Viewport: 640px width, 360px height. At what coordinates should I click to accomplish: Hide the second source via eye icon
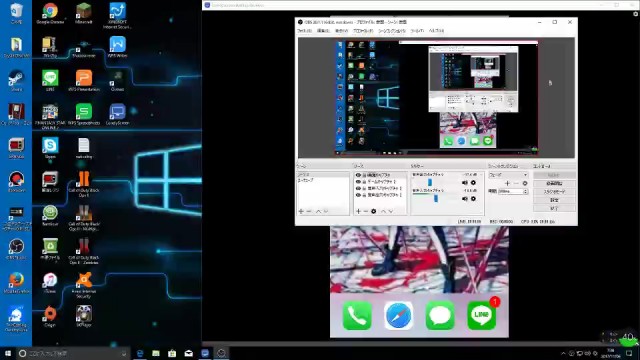(358, 182)
